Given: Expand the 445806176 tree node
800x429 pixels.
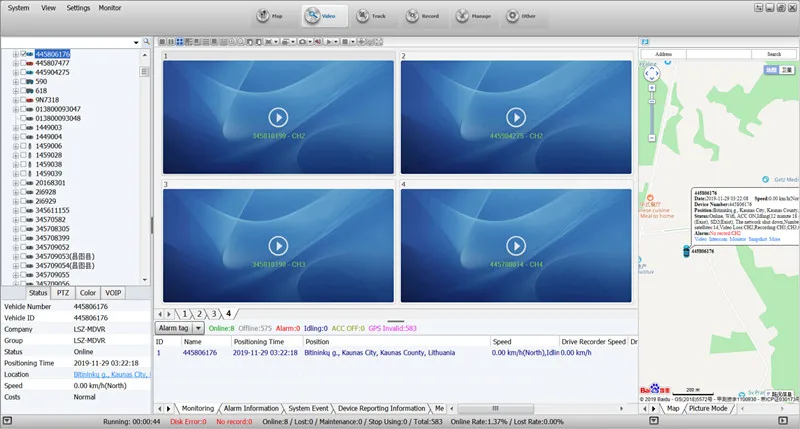Looking at the screenshot, I should click(x=15, y=54).
